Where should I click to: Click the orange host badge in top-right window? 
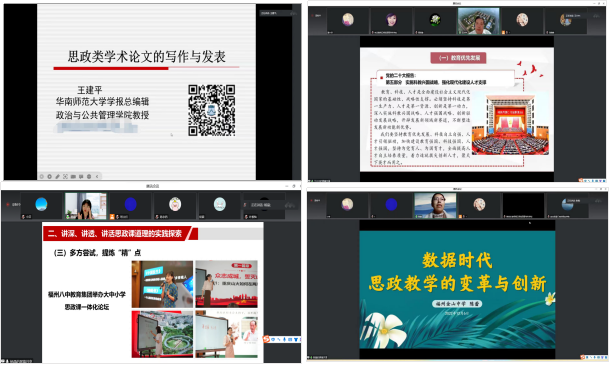503,32
